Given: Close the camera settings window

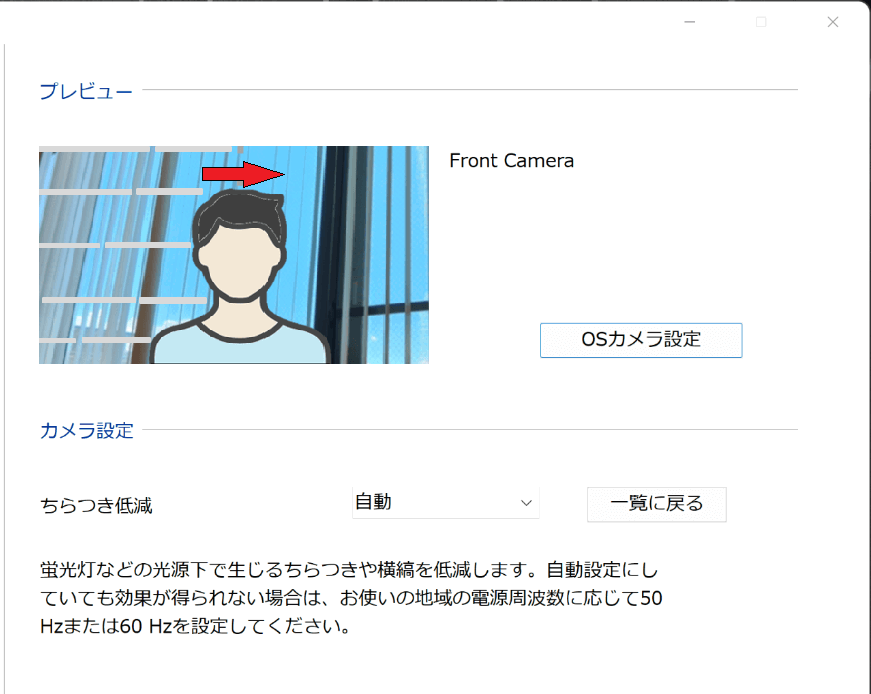Looking at the screenshot, I should 833,22.
